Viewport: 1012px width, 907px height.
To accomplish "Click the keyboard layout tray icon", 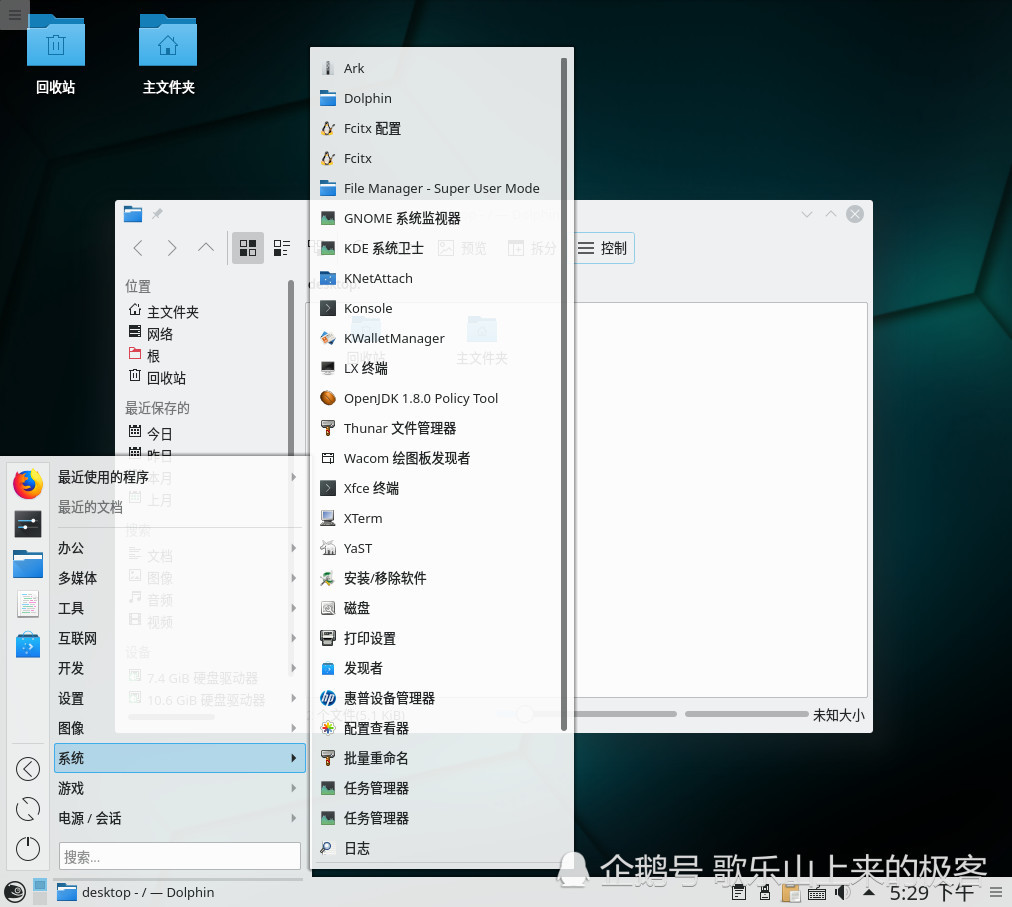I will tap(817, 893).
